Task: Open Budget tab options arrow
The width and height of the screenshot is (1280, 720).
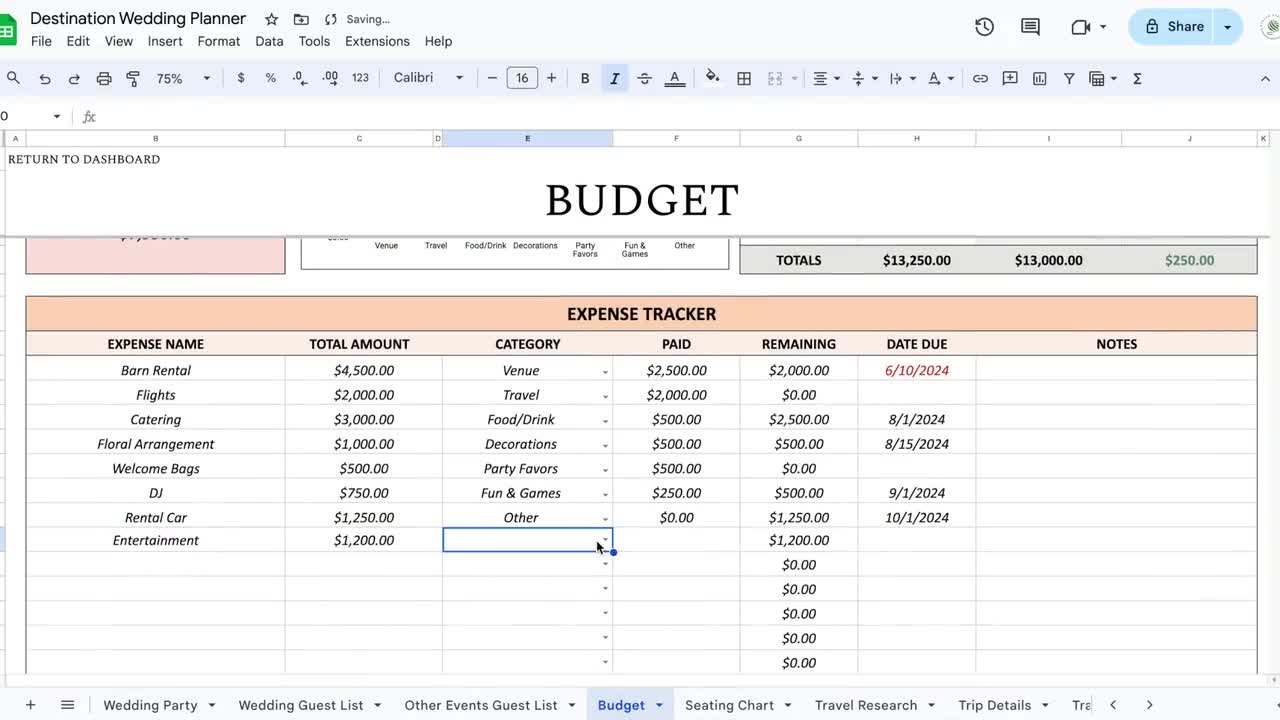Action: [659, 705]
